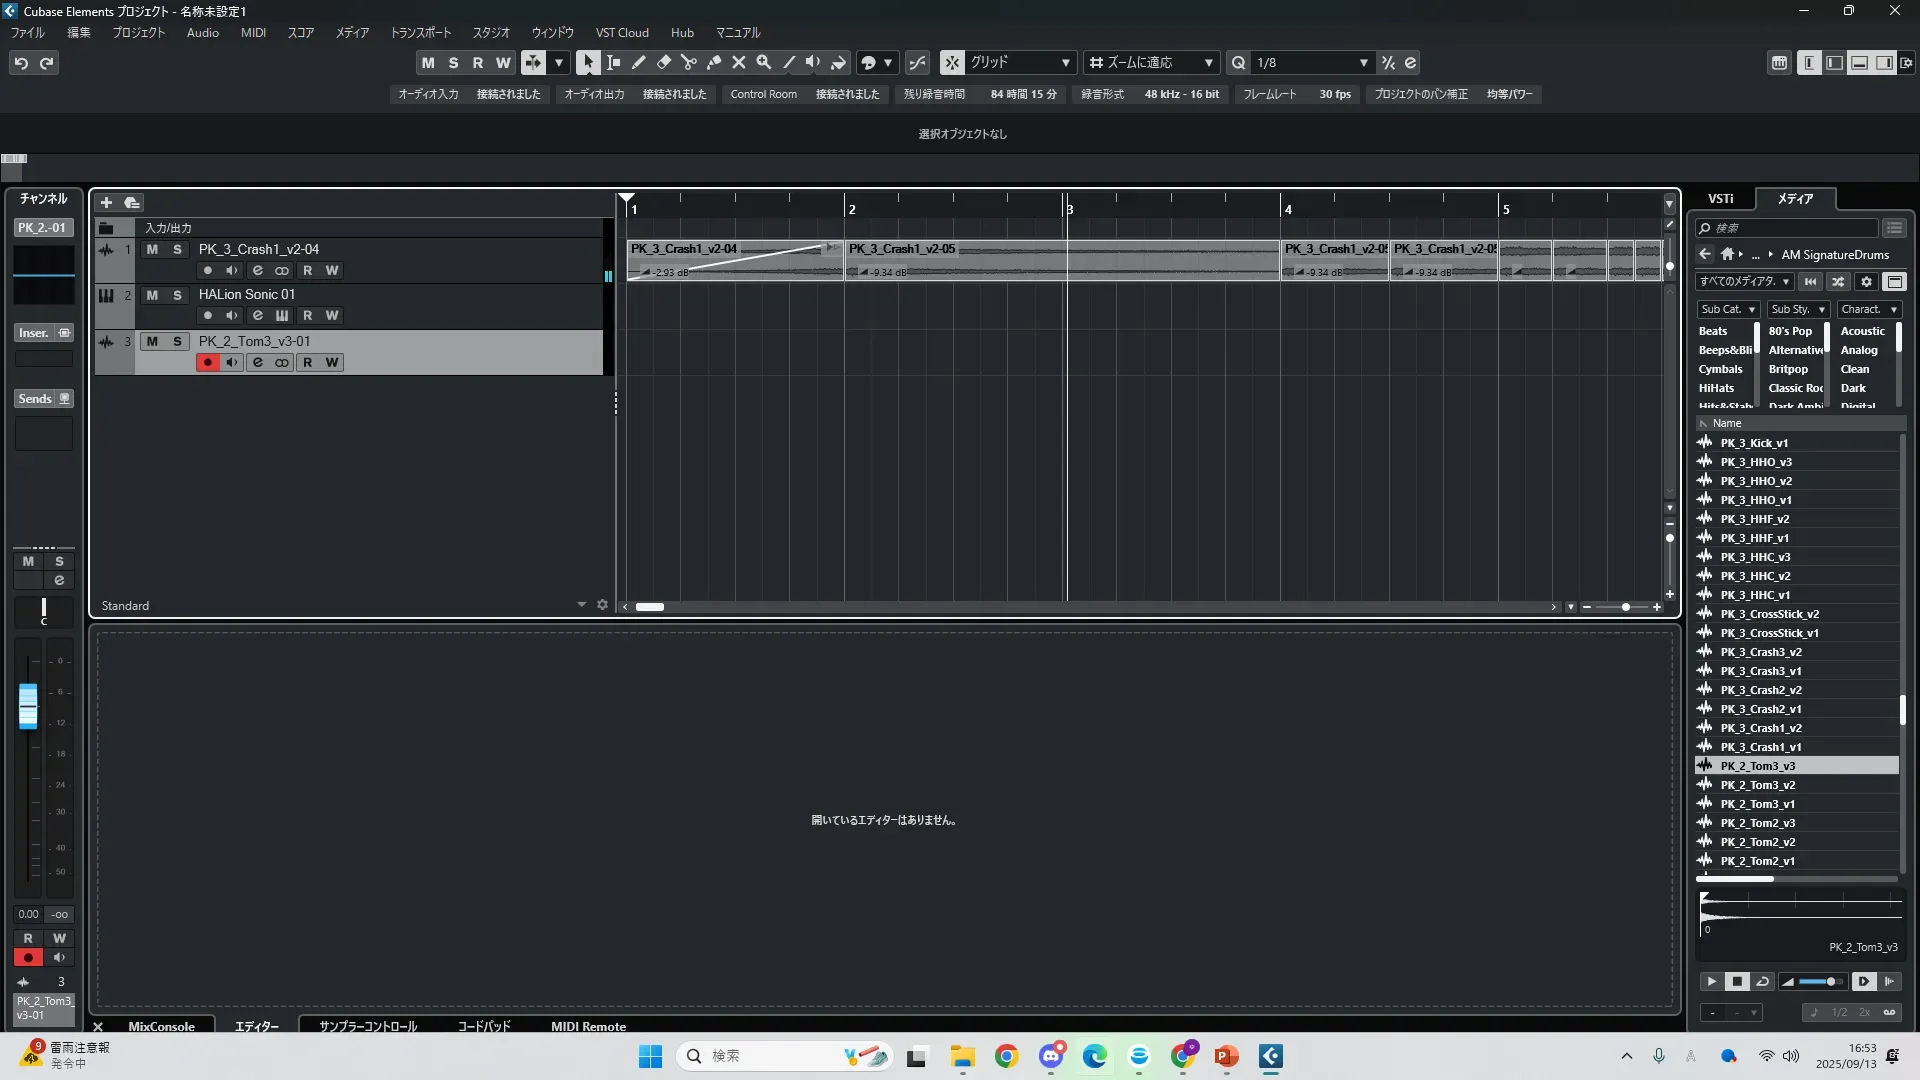Select PK_3_Kick_v1 in media list

click(1754, 443)
